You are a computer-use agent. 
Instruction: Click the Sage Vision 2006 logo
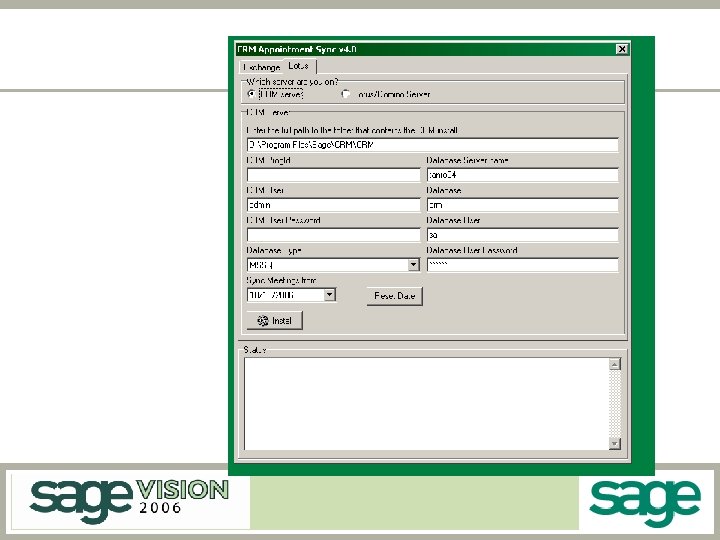129,501
